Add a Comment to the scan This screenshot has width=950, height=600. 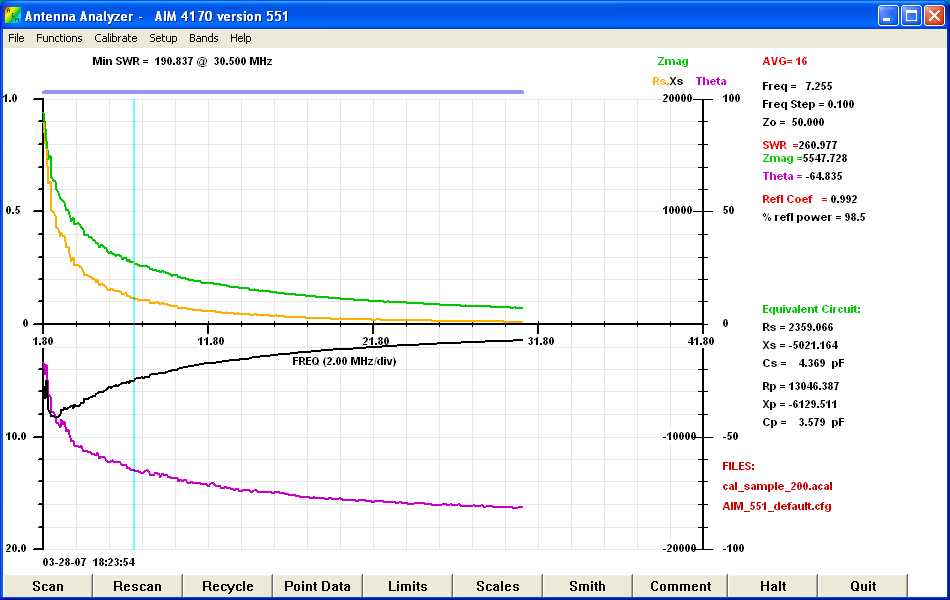point(680,586)
